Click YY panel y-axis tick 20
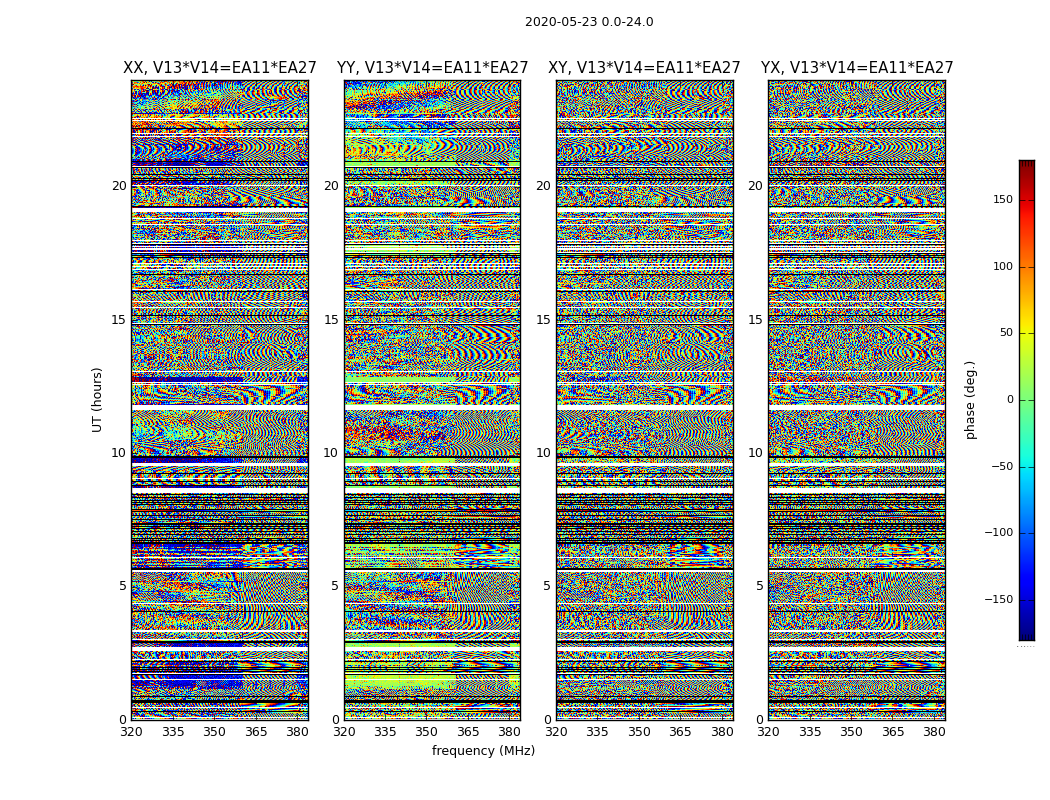Image resolution: width=1050 pixels, height=800 pixels. point(331,186)
